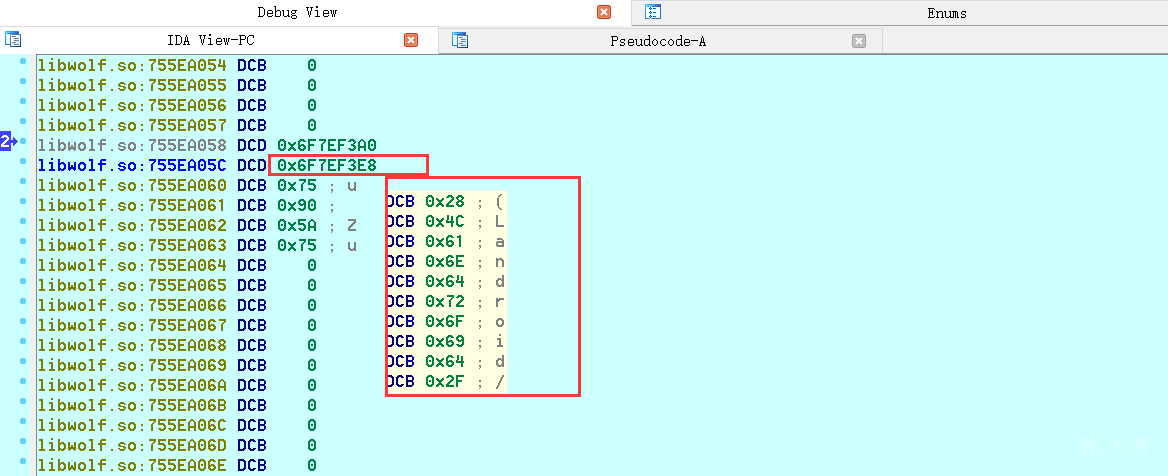Click the Pseudocode-A tab icon
This screenshot has height=476, width=1168.
click(460, 40)
